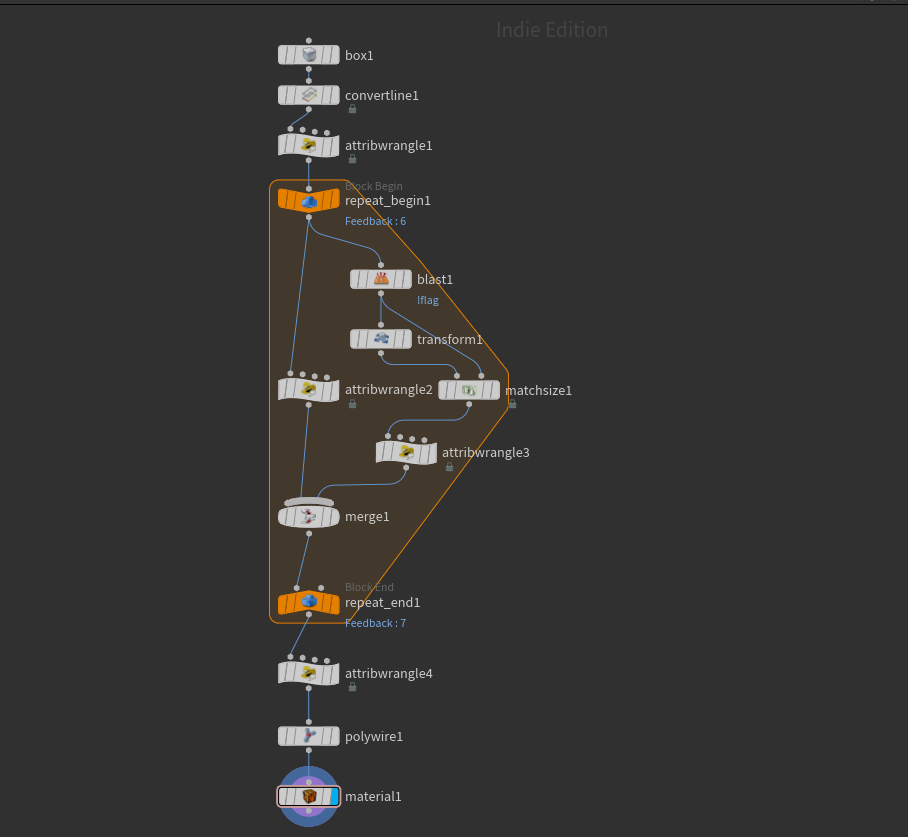
Task: Click the input connector of blast1
Action: pos(381,265)
